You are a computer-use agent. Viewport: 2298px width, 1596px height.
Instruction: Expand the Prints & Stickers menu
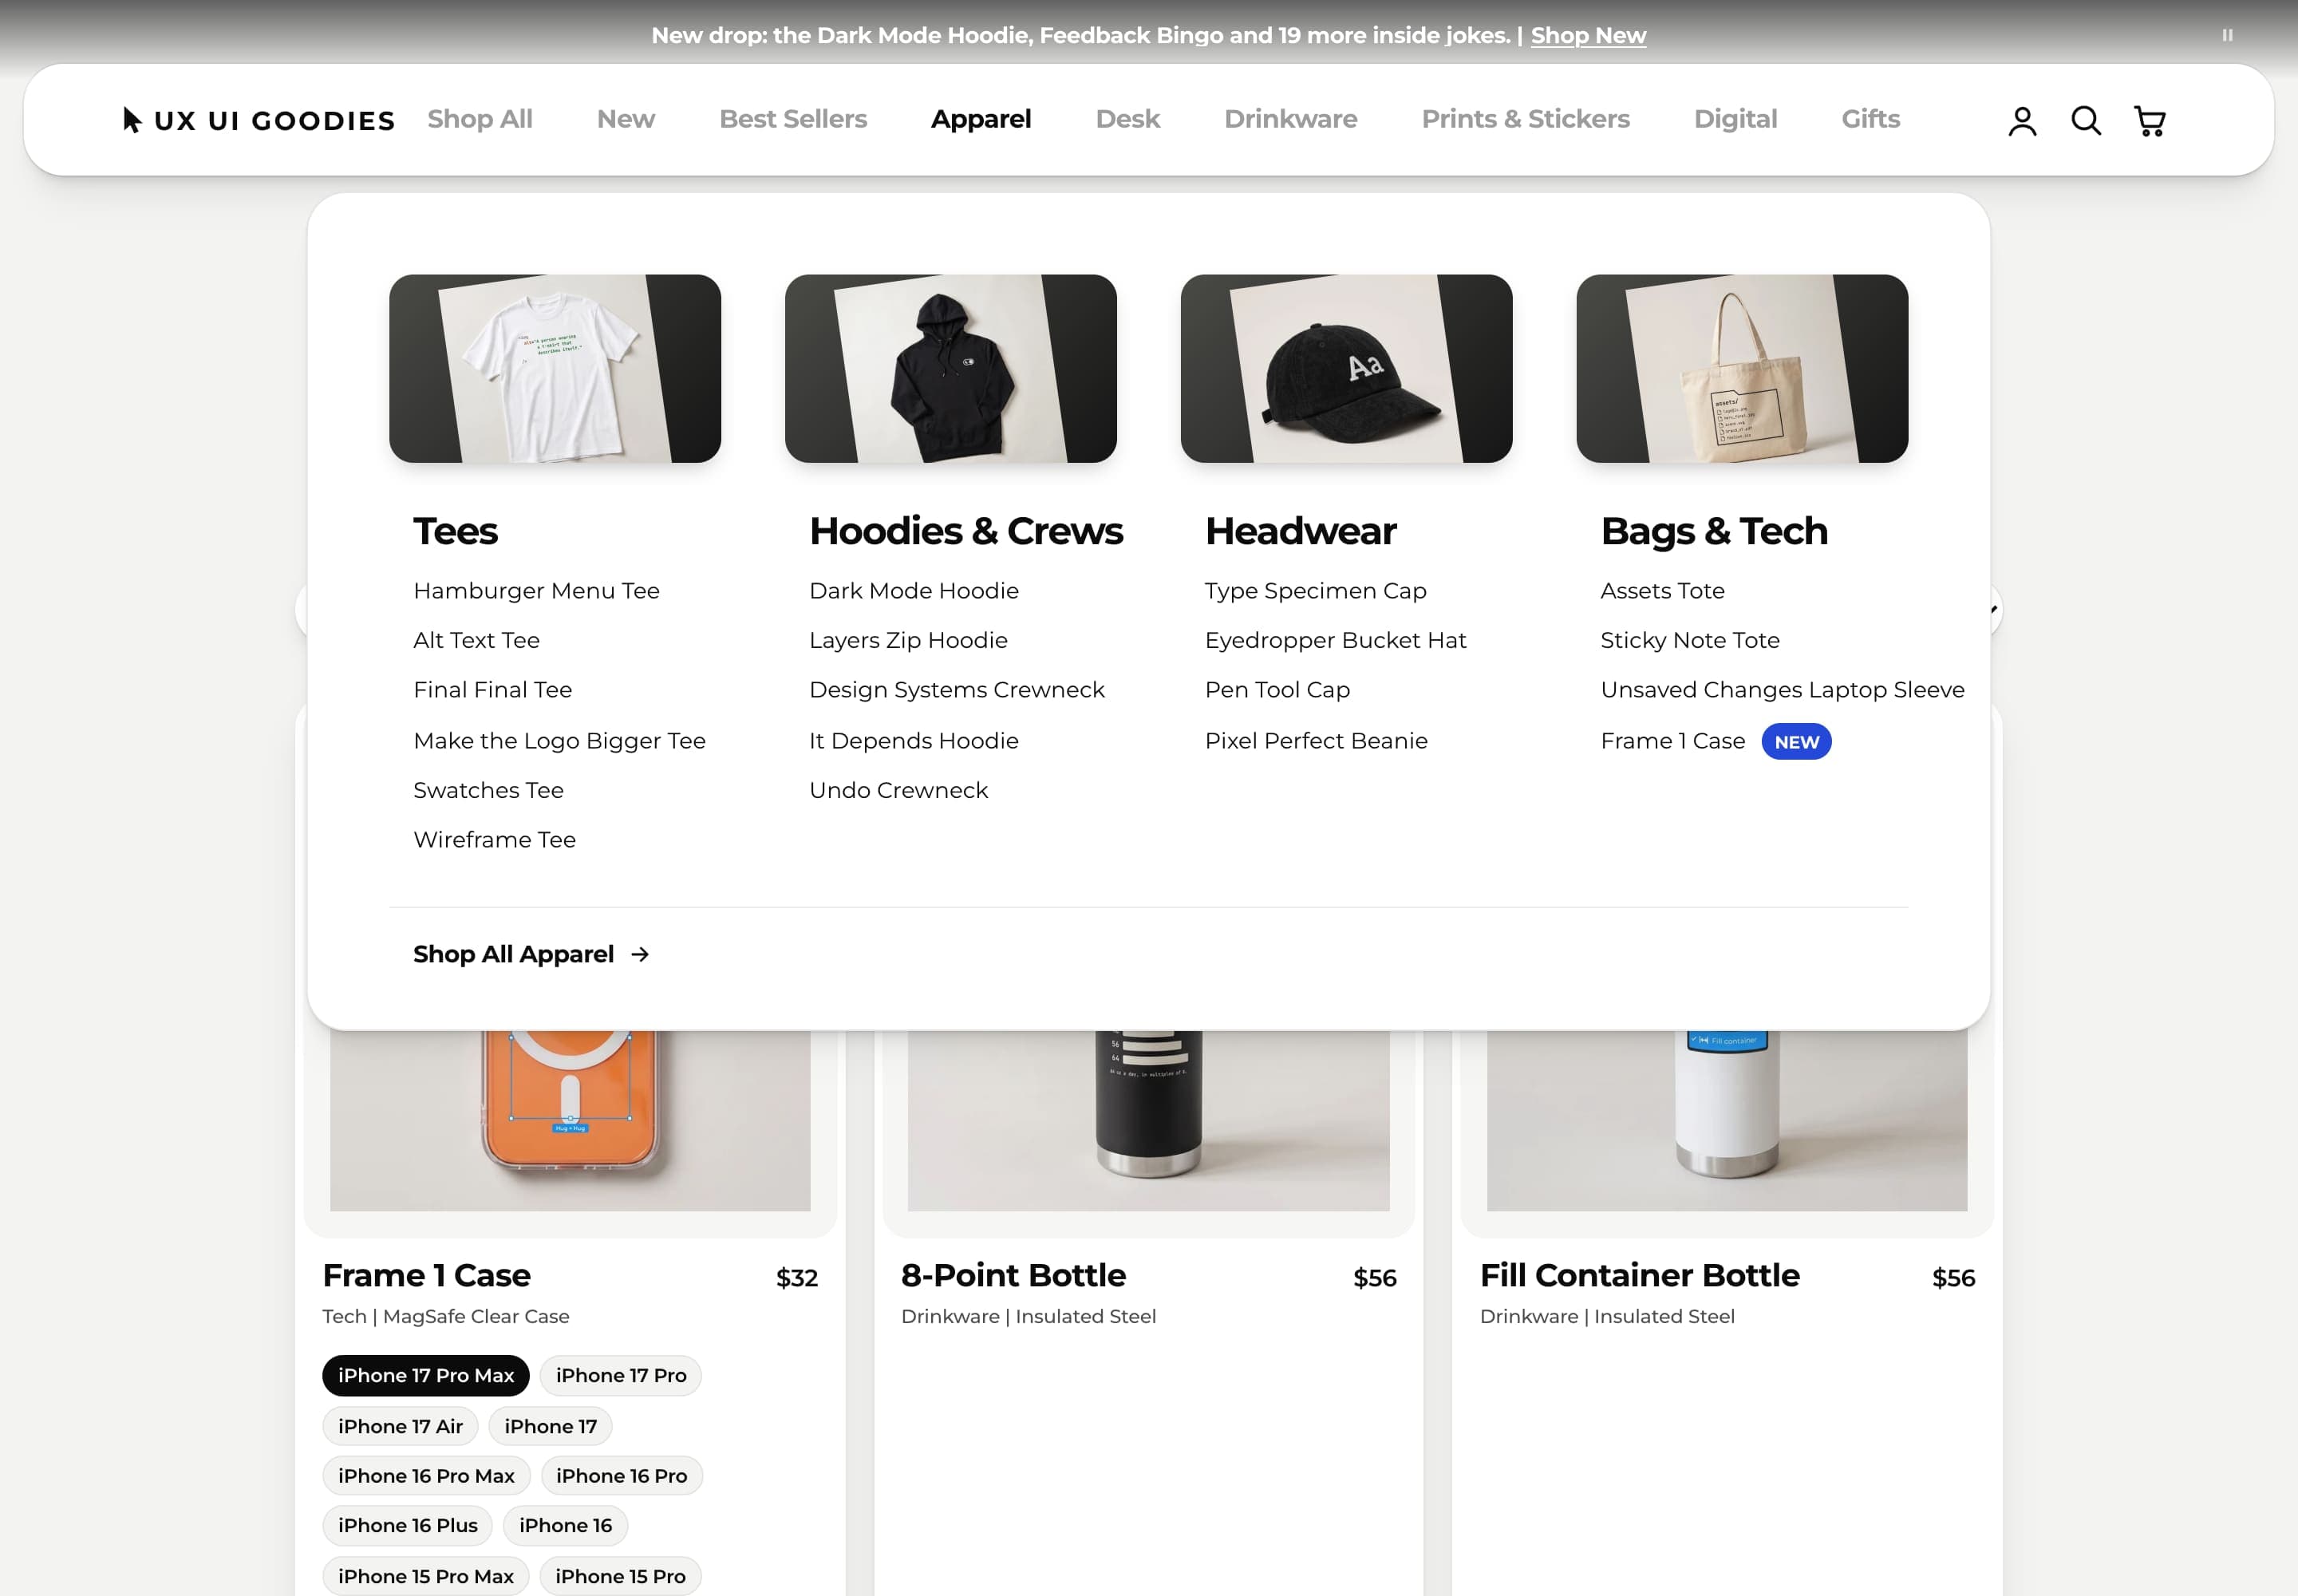coord(1526,119)
